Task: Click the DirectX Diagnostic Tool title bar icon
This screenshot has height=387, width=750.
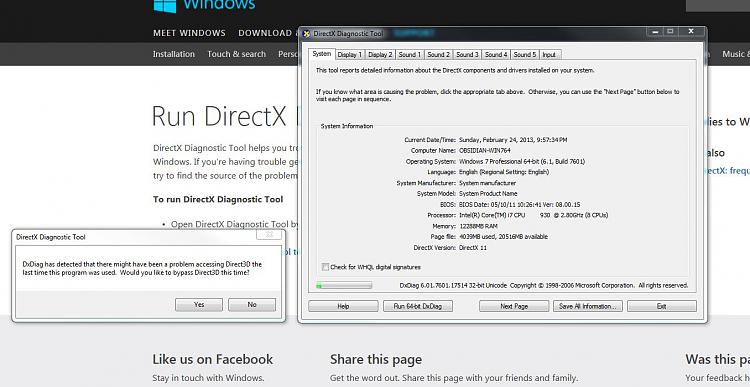Action: pos(307,33)
